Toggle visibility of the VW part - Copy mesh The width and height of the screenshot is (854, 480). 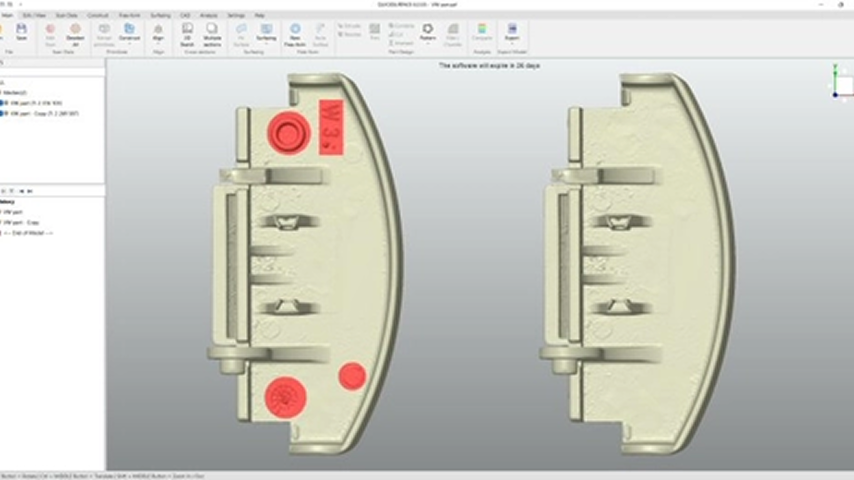coord(4,114)
